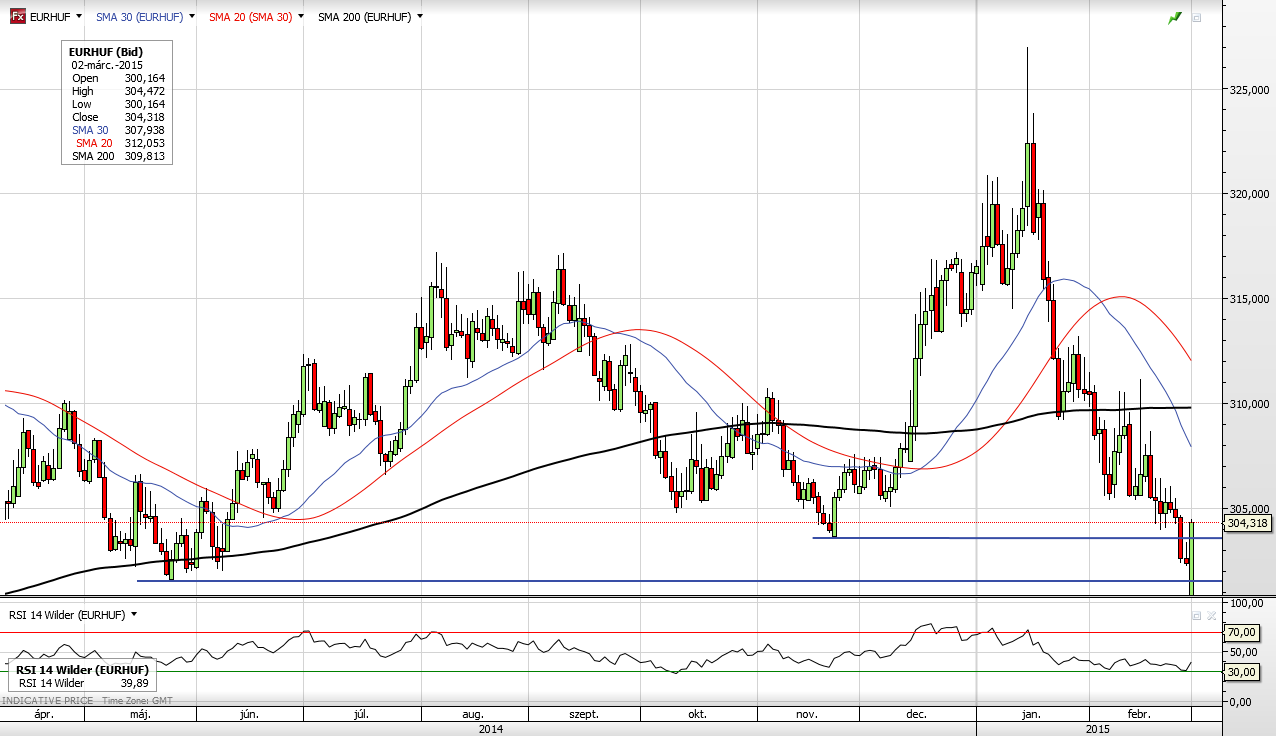Click the Close 304,318 value in data box
This screenshot has height=736, width=1276.
point(145,117)
